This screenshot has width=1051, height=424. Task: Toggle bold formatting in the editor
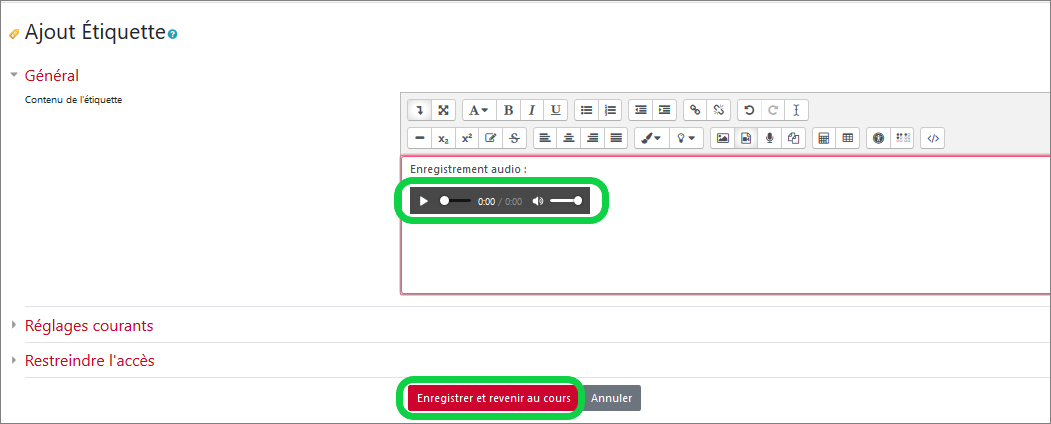pos(508,110)
